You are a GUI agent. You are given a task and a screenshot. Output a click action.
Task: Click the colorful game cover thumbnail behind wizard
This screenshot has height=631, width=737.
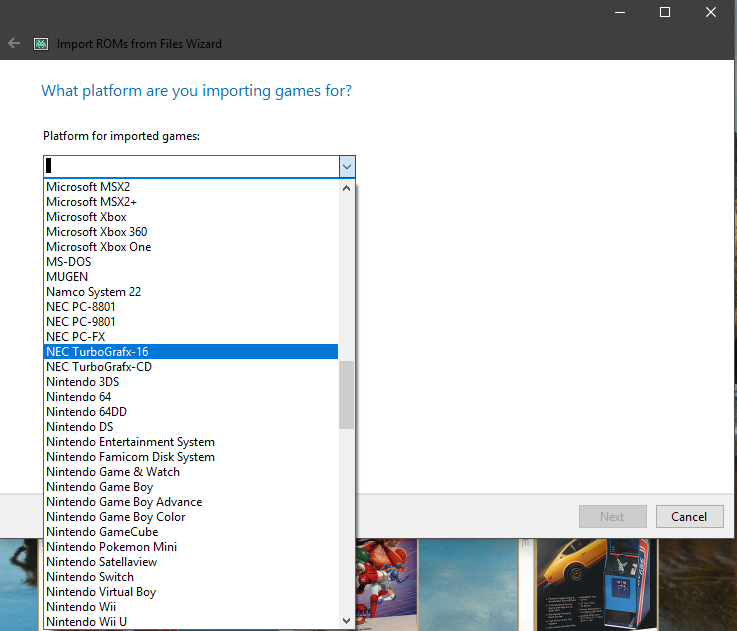pos(387,584)
